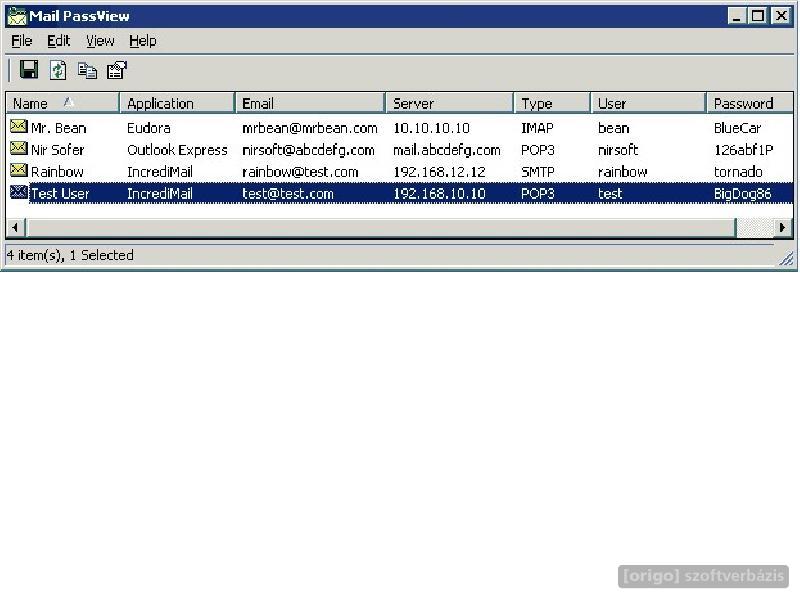Click the Mail PassView title bar app icon
The height and width of the screenshot is (600, 800).
click(x=17, y=16)
